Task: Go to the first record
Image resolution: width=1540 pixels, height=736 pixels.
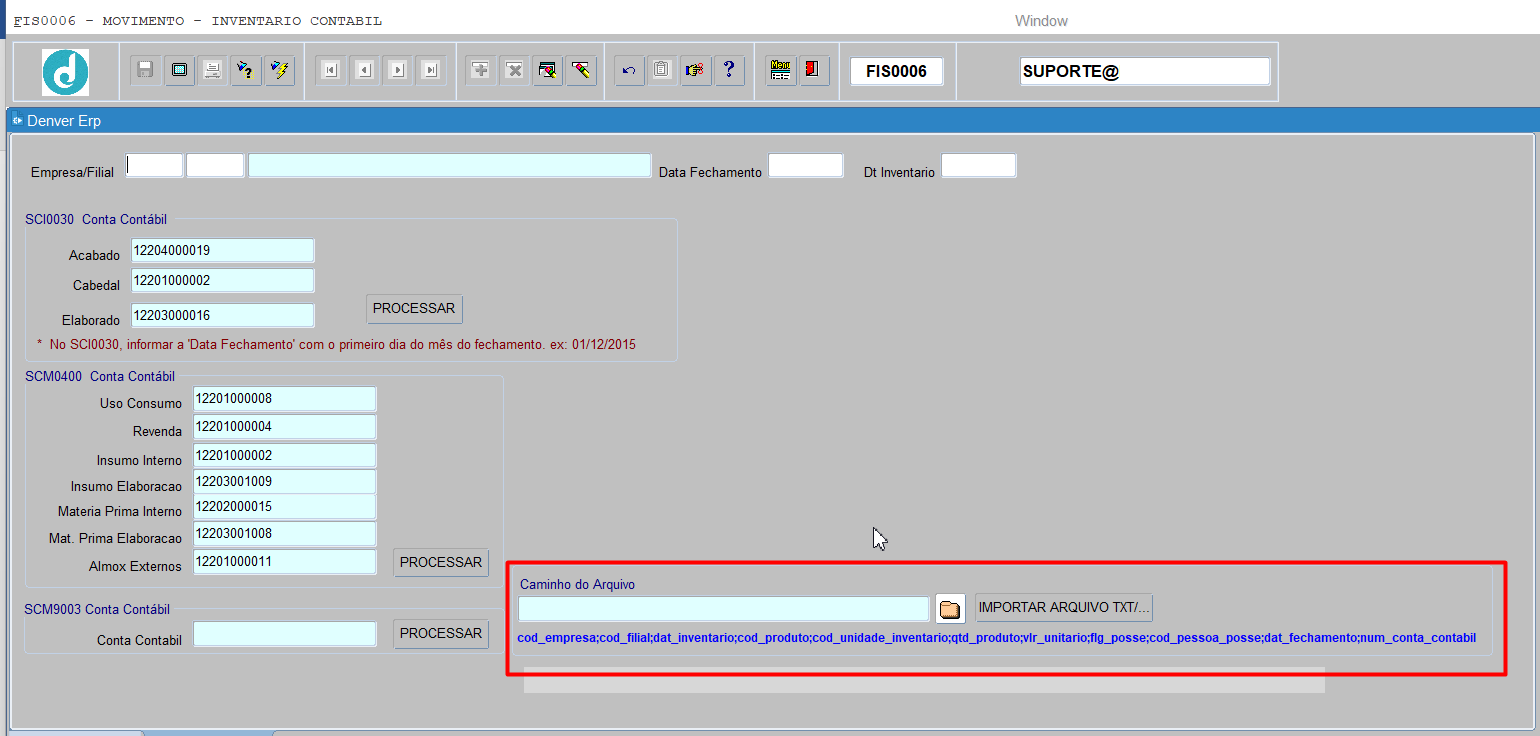Action: click(x=331, y=70)
